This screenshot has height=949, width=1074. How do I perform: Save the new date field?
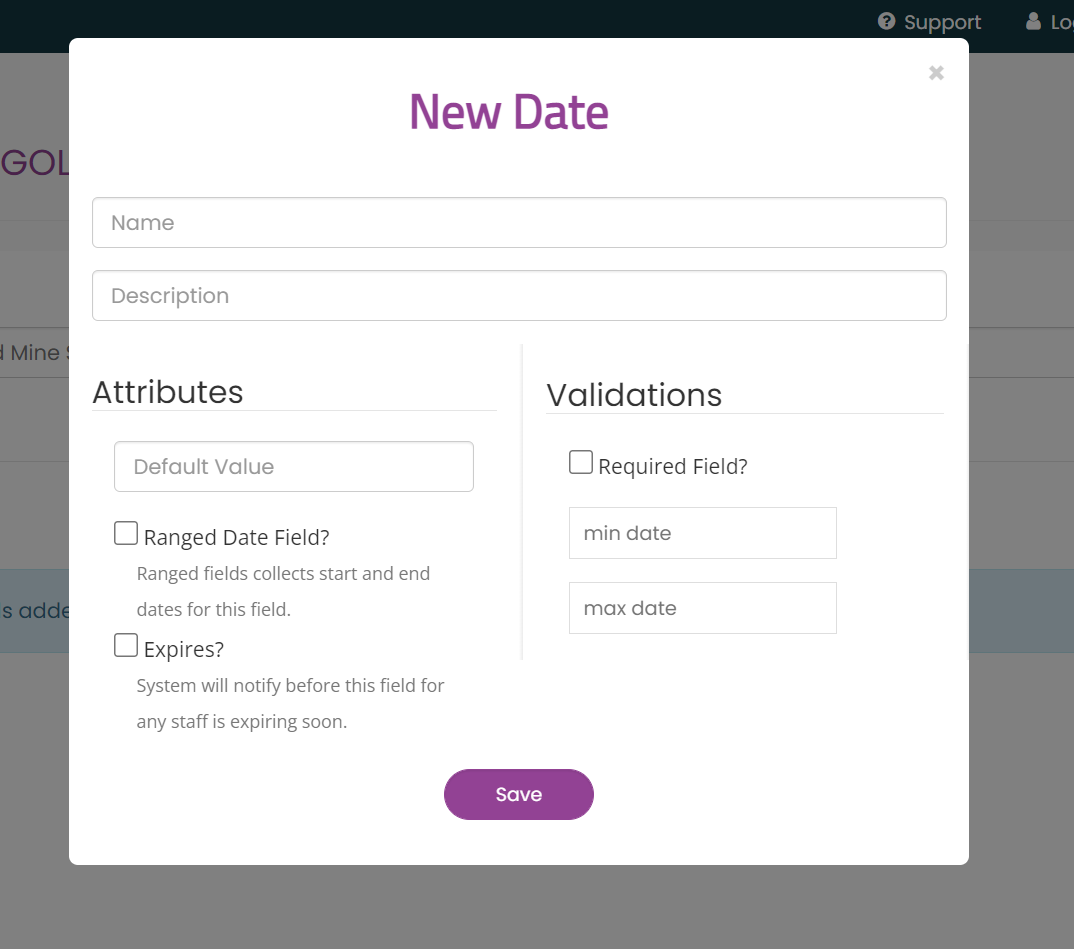click(519, 794)
